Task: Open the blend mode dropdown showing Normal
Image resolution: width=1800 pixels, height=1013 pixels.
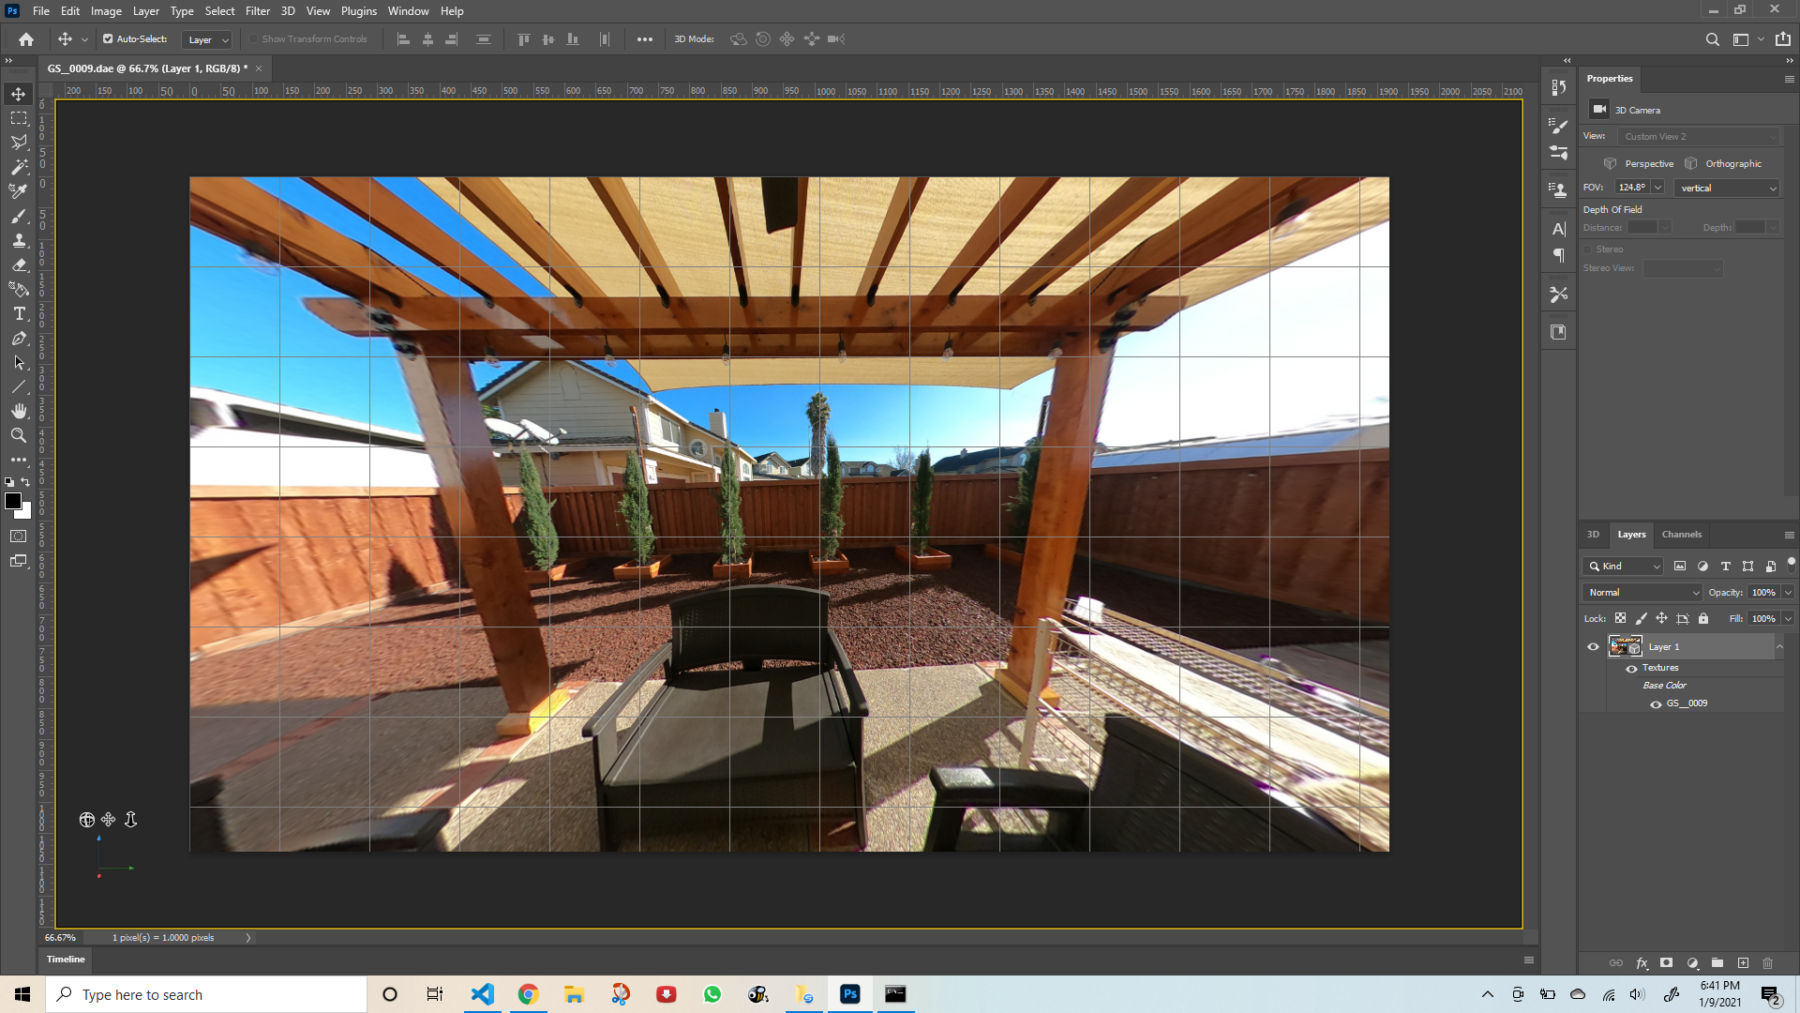Action: coord(1640,592)
